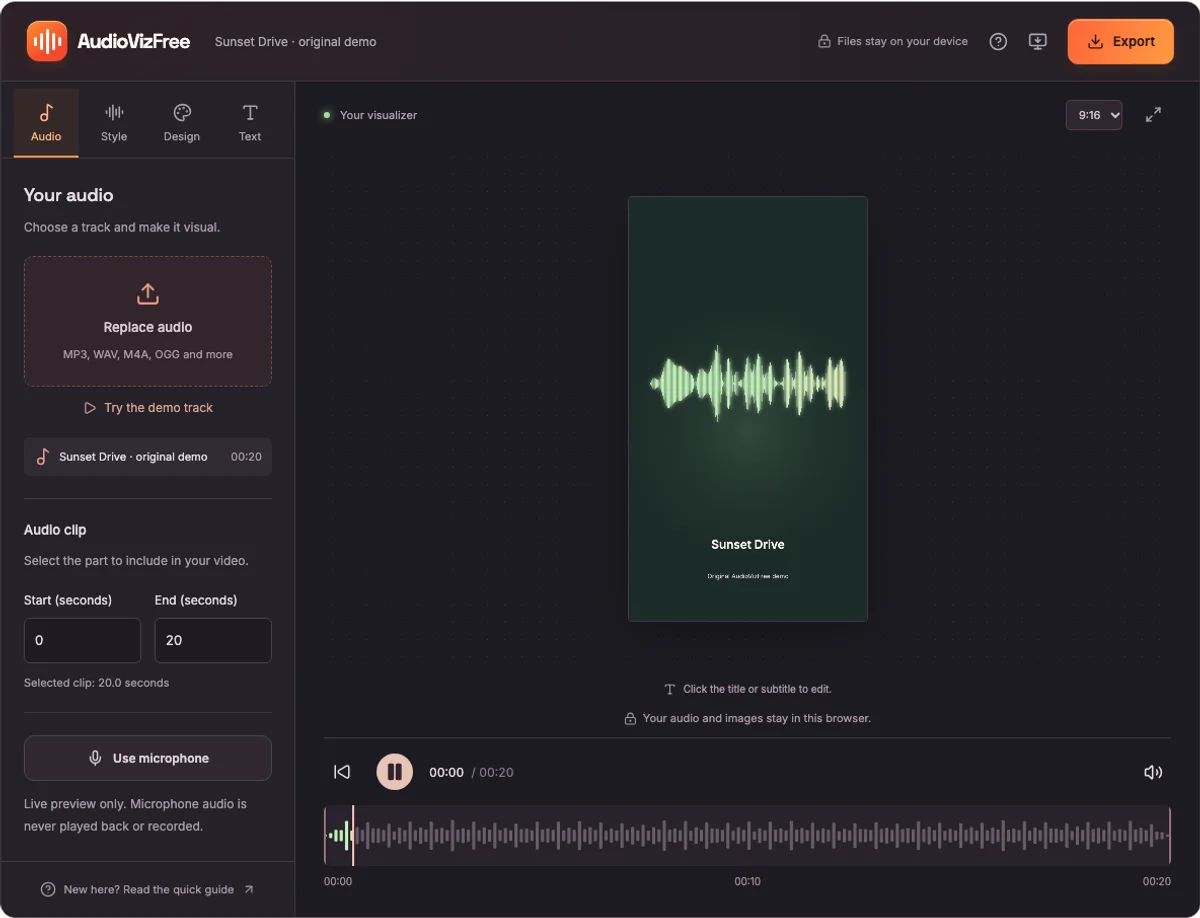Viewport: 1200px width, 918px height.
Task: Click the Use microphone button
Action: click(x=148, y=758)
